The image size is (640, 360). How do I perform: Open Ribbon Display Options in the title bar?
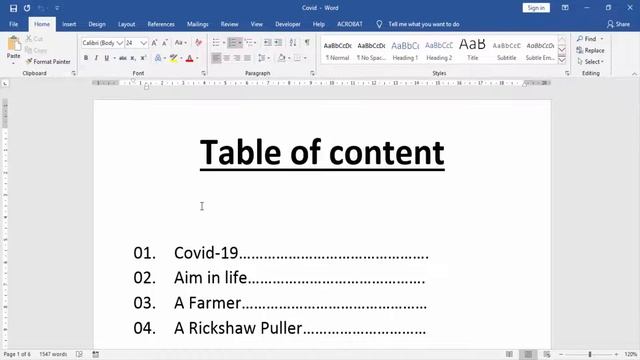565,8
